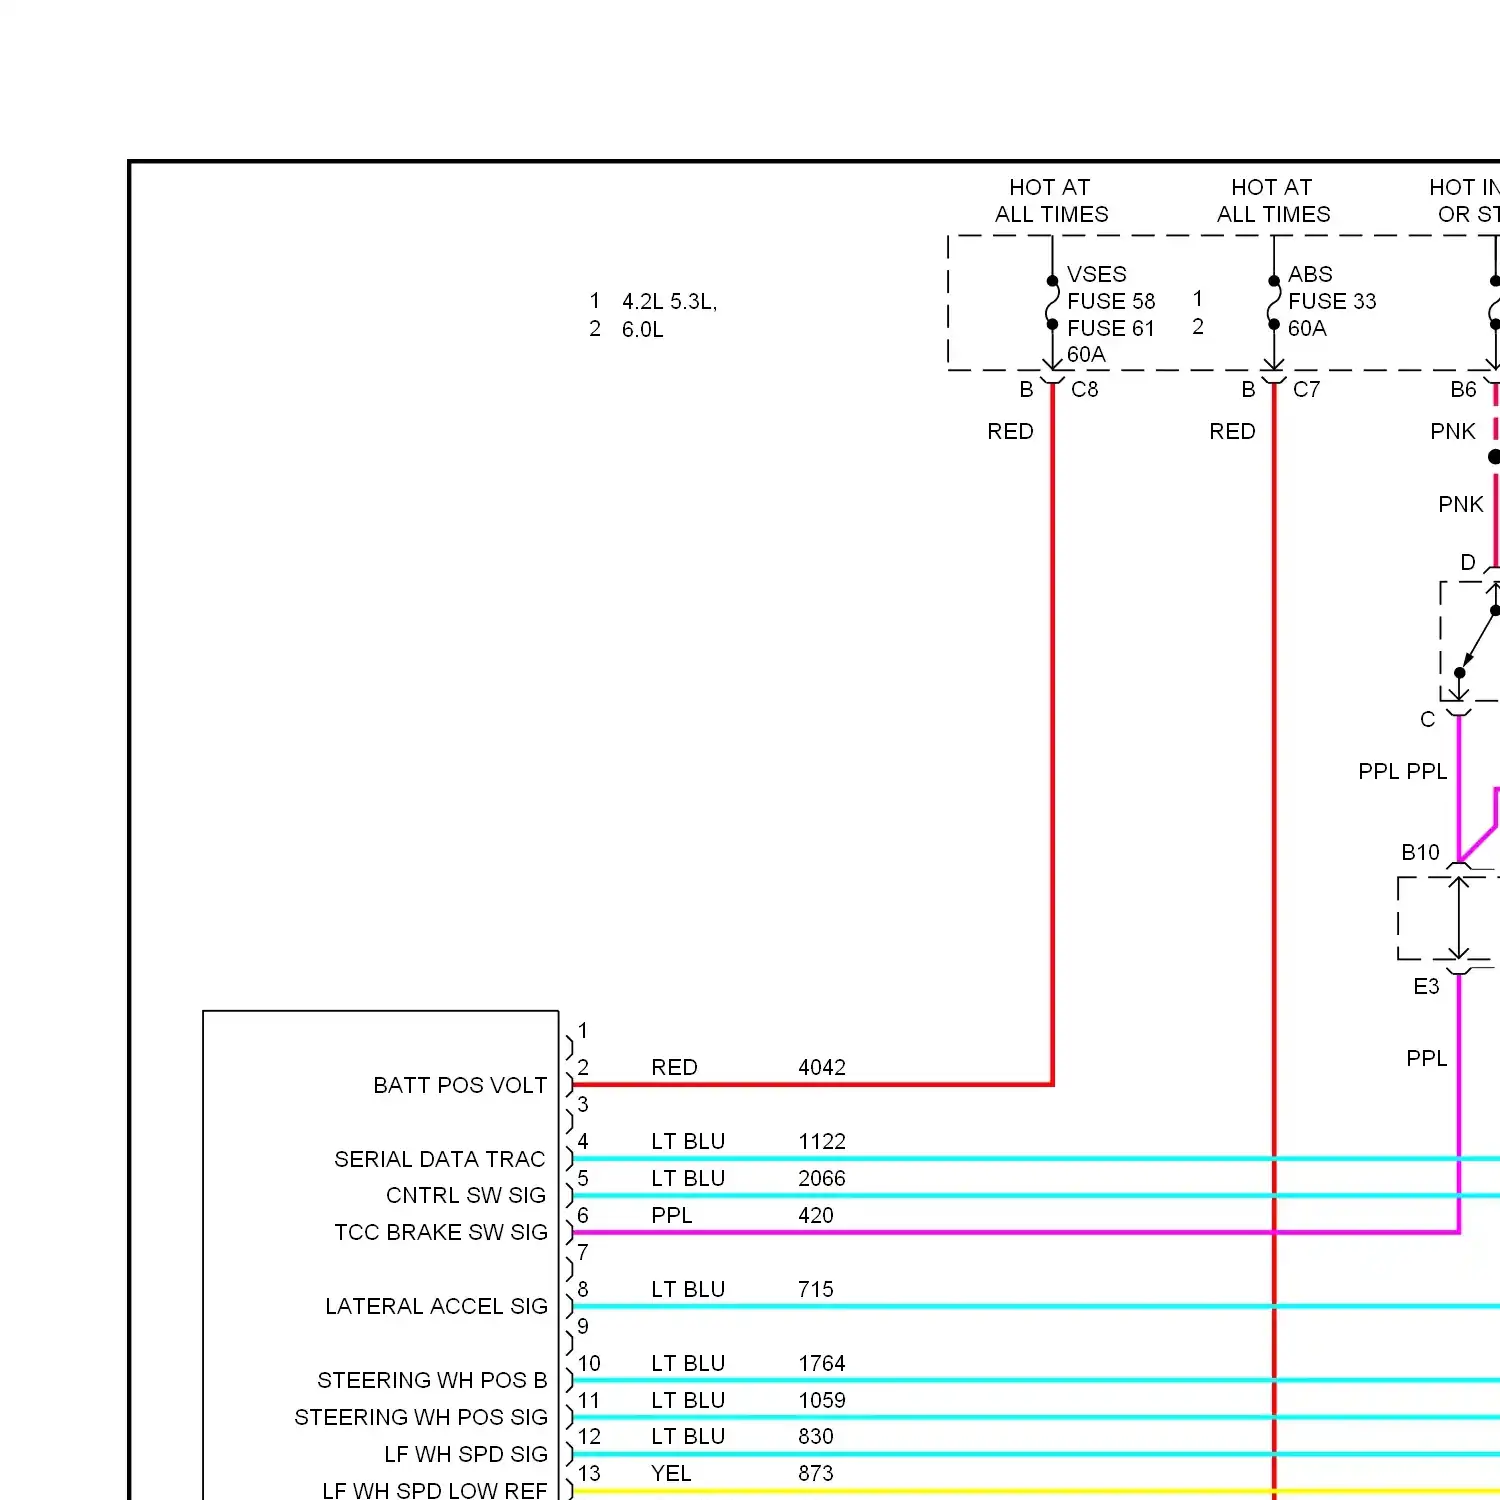Click the '60A' rating under FUSE 33
Screen dimensions: 1500x1500
point(1307,329)
